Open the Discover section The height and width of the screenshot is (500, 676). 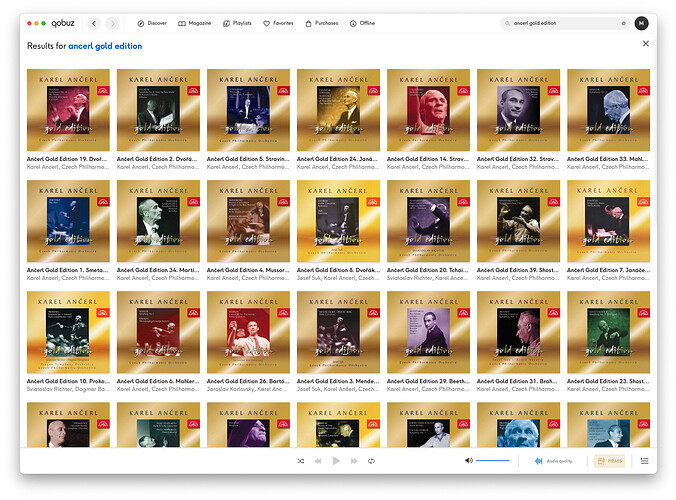tap(152, 23)
